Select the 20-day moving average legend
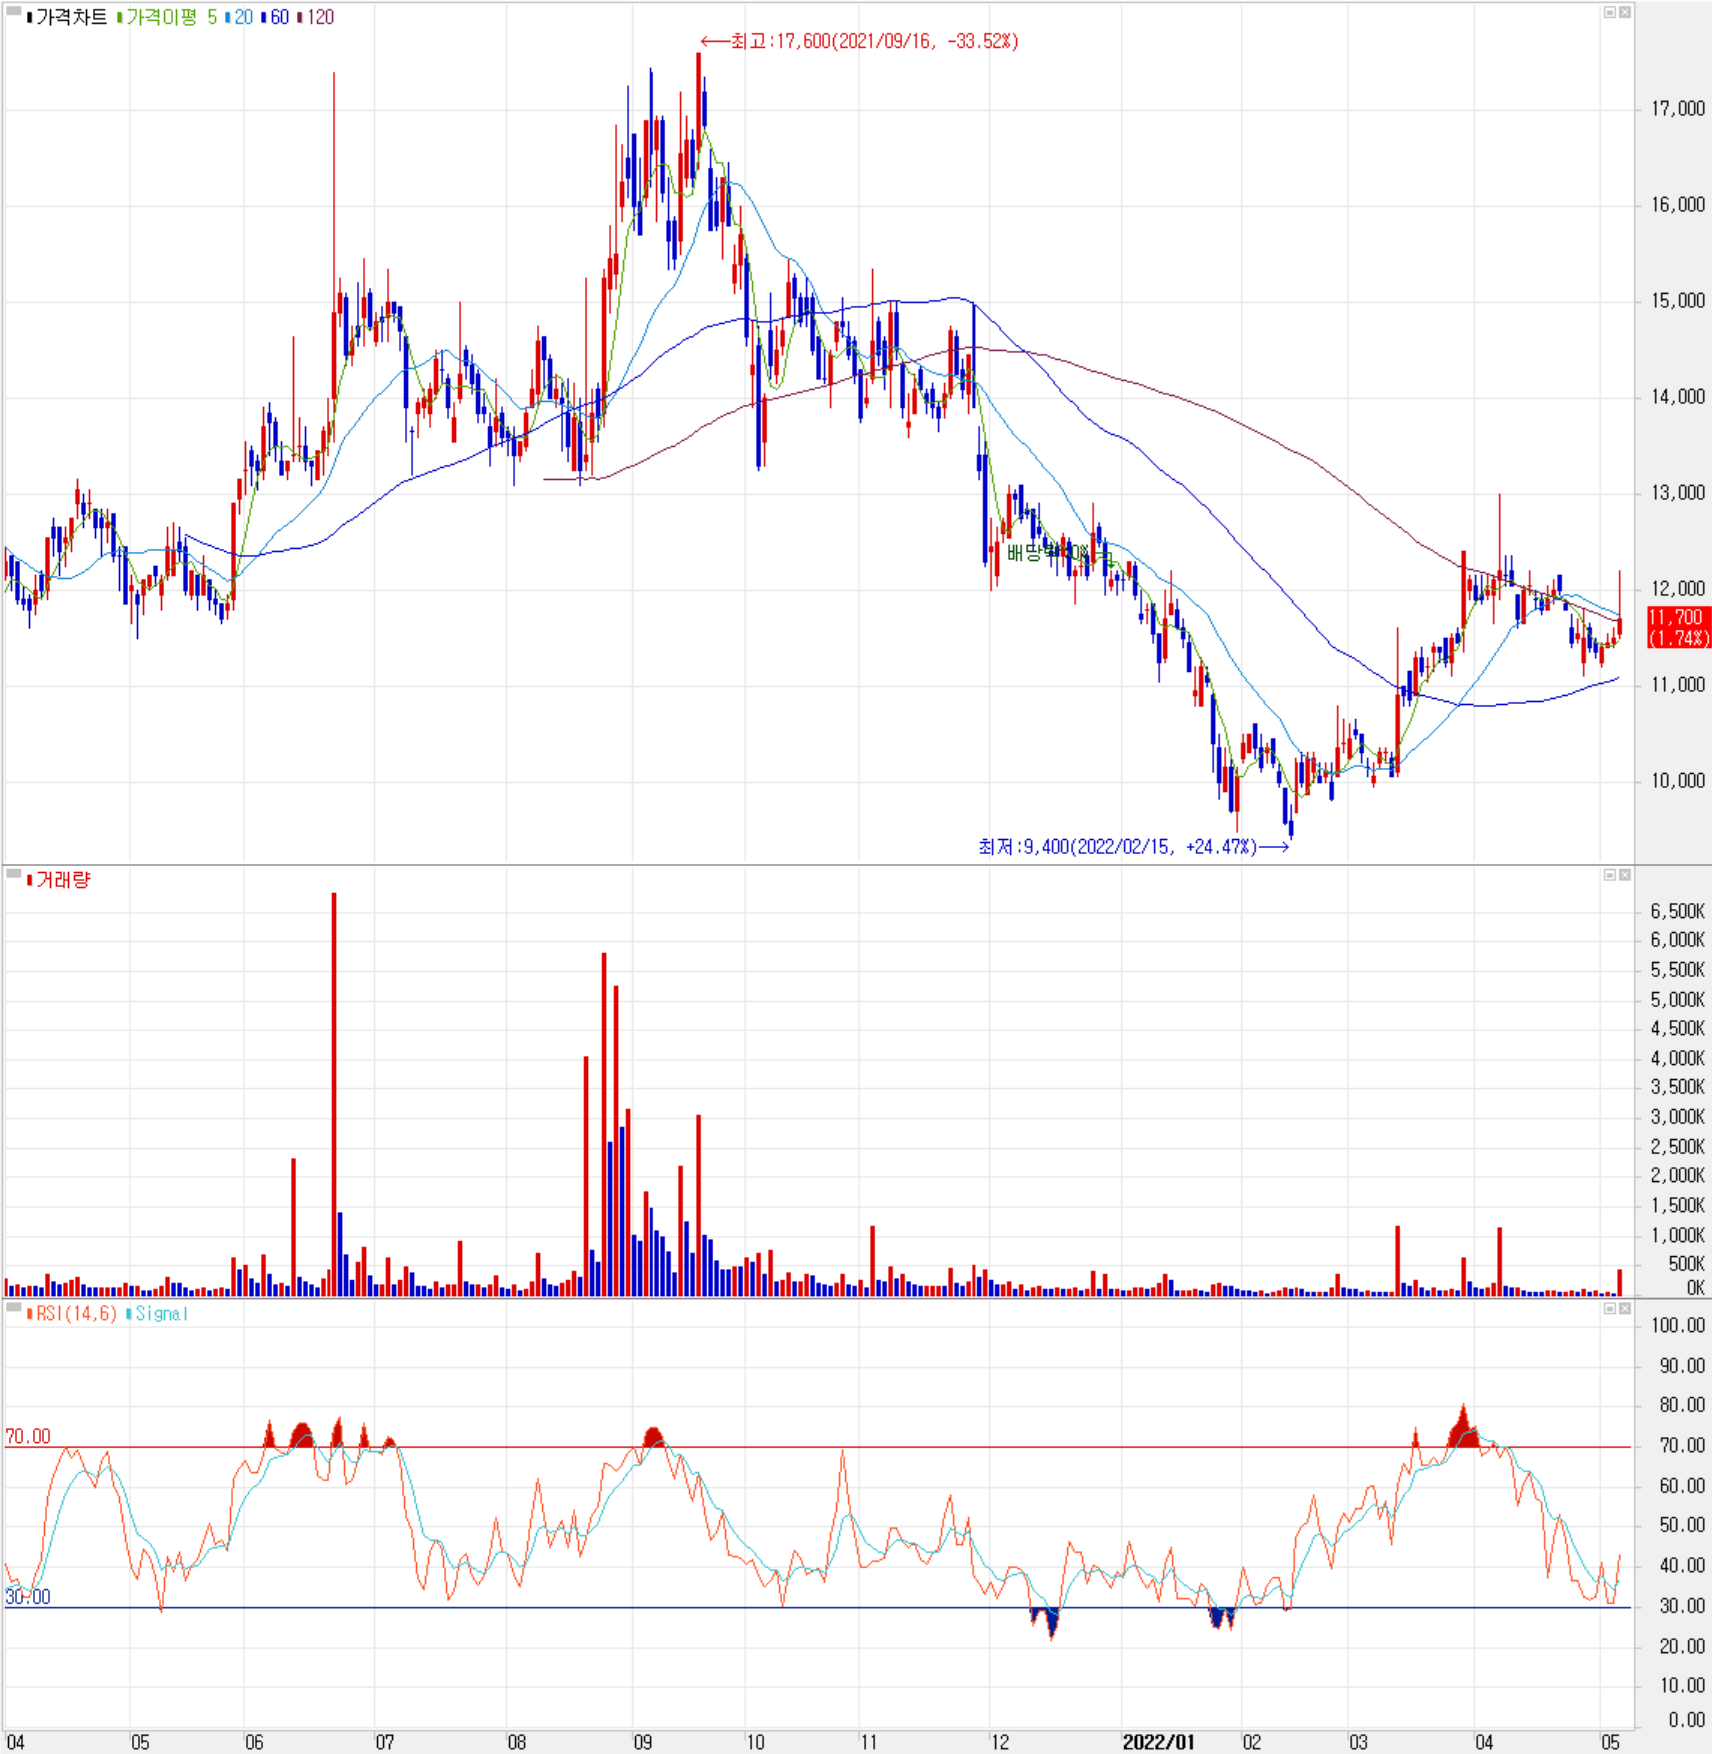The height and width of the screenshot is (1754, 1712). [239, 17]
